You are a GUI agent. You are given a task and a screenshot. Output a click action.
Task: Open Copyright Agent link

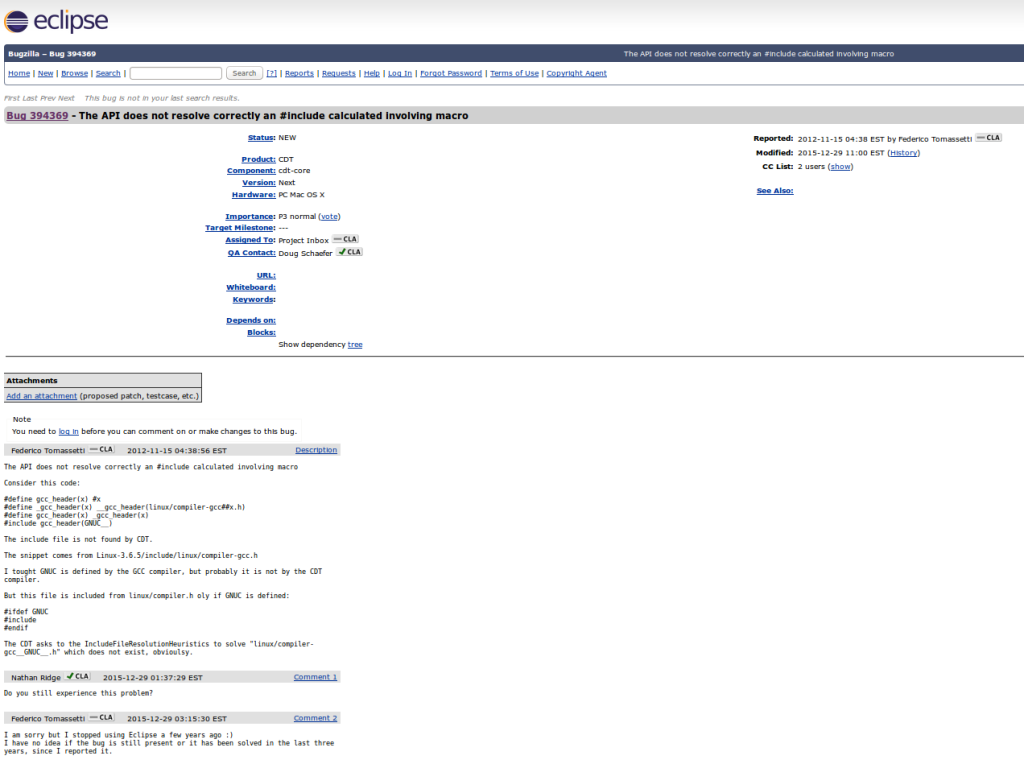(576, 73)
